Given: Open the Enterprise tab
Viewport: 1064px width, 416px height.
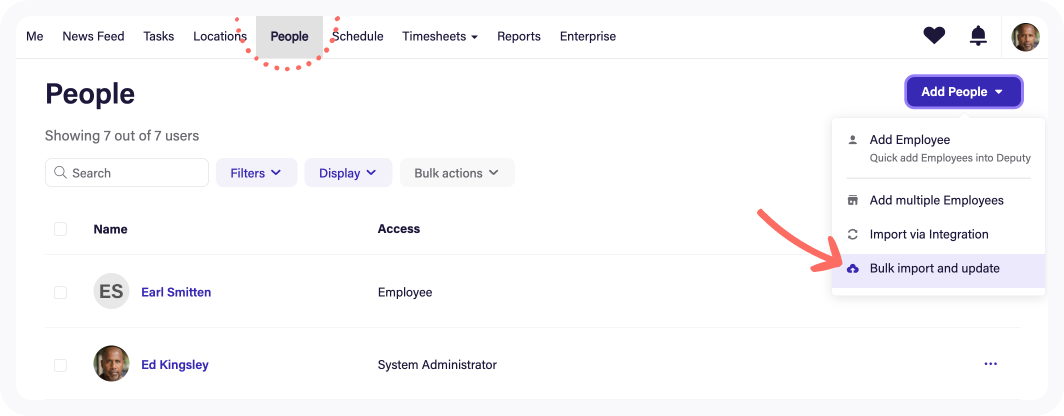Looking at the screenshot, I should (x=588, y=37).
